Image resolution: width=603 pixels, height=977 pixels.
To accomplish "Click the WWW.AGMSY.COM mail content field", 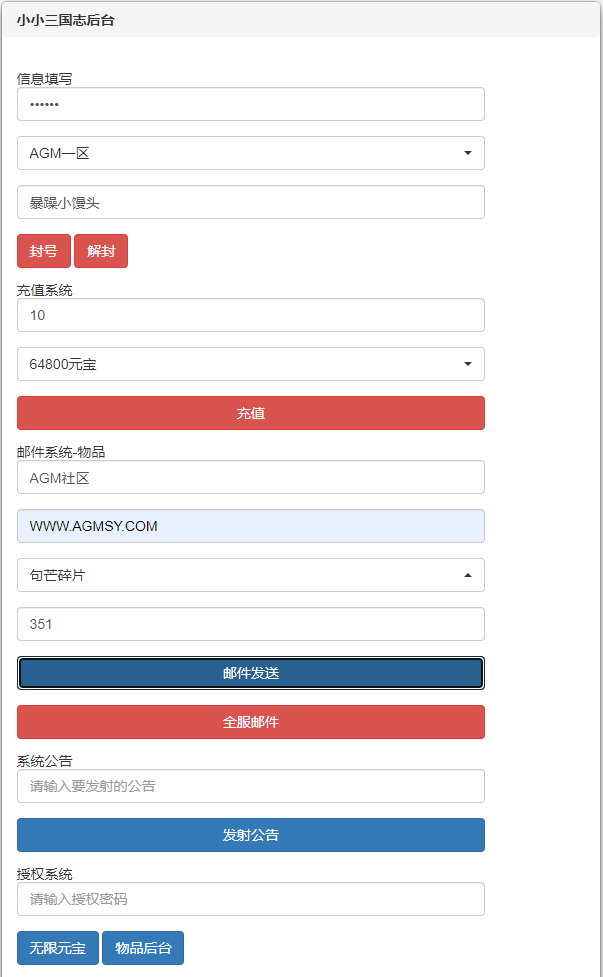I will click(x=250, y=526).
